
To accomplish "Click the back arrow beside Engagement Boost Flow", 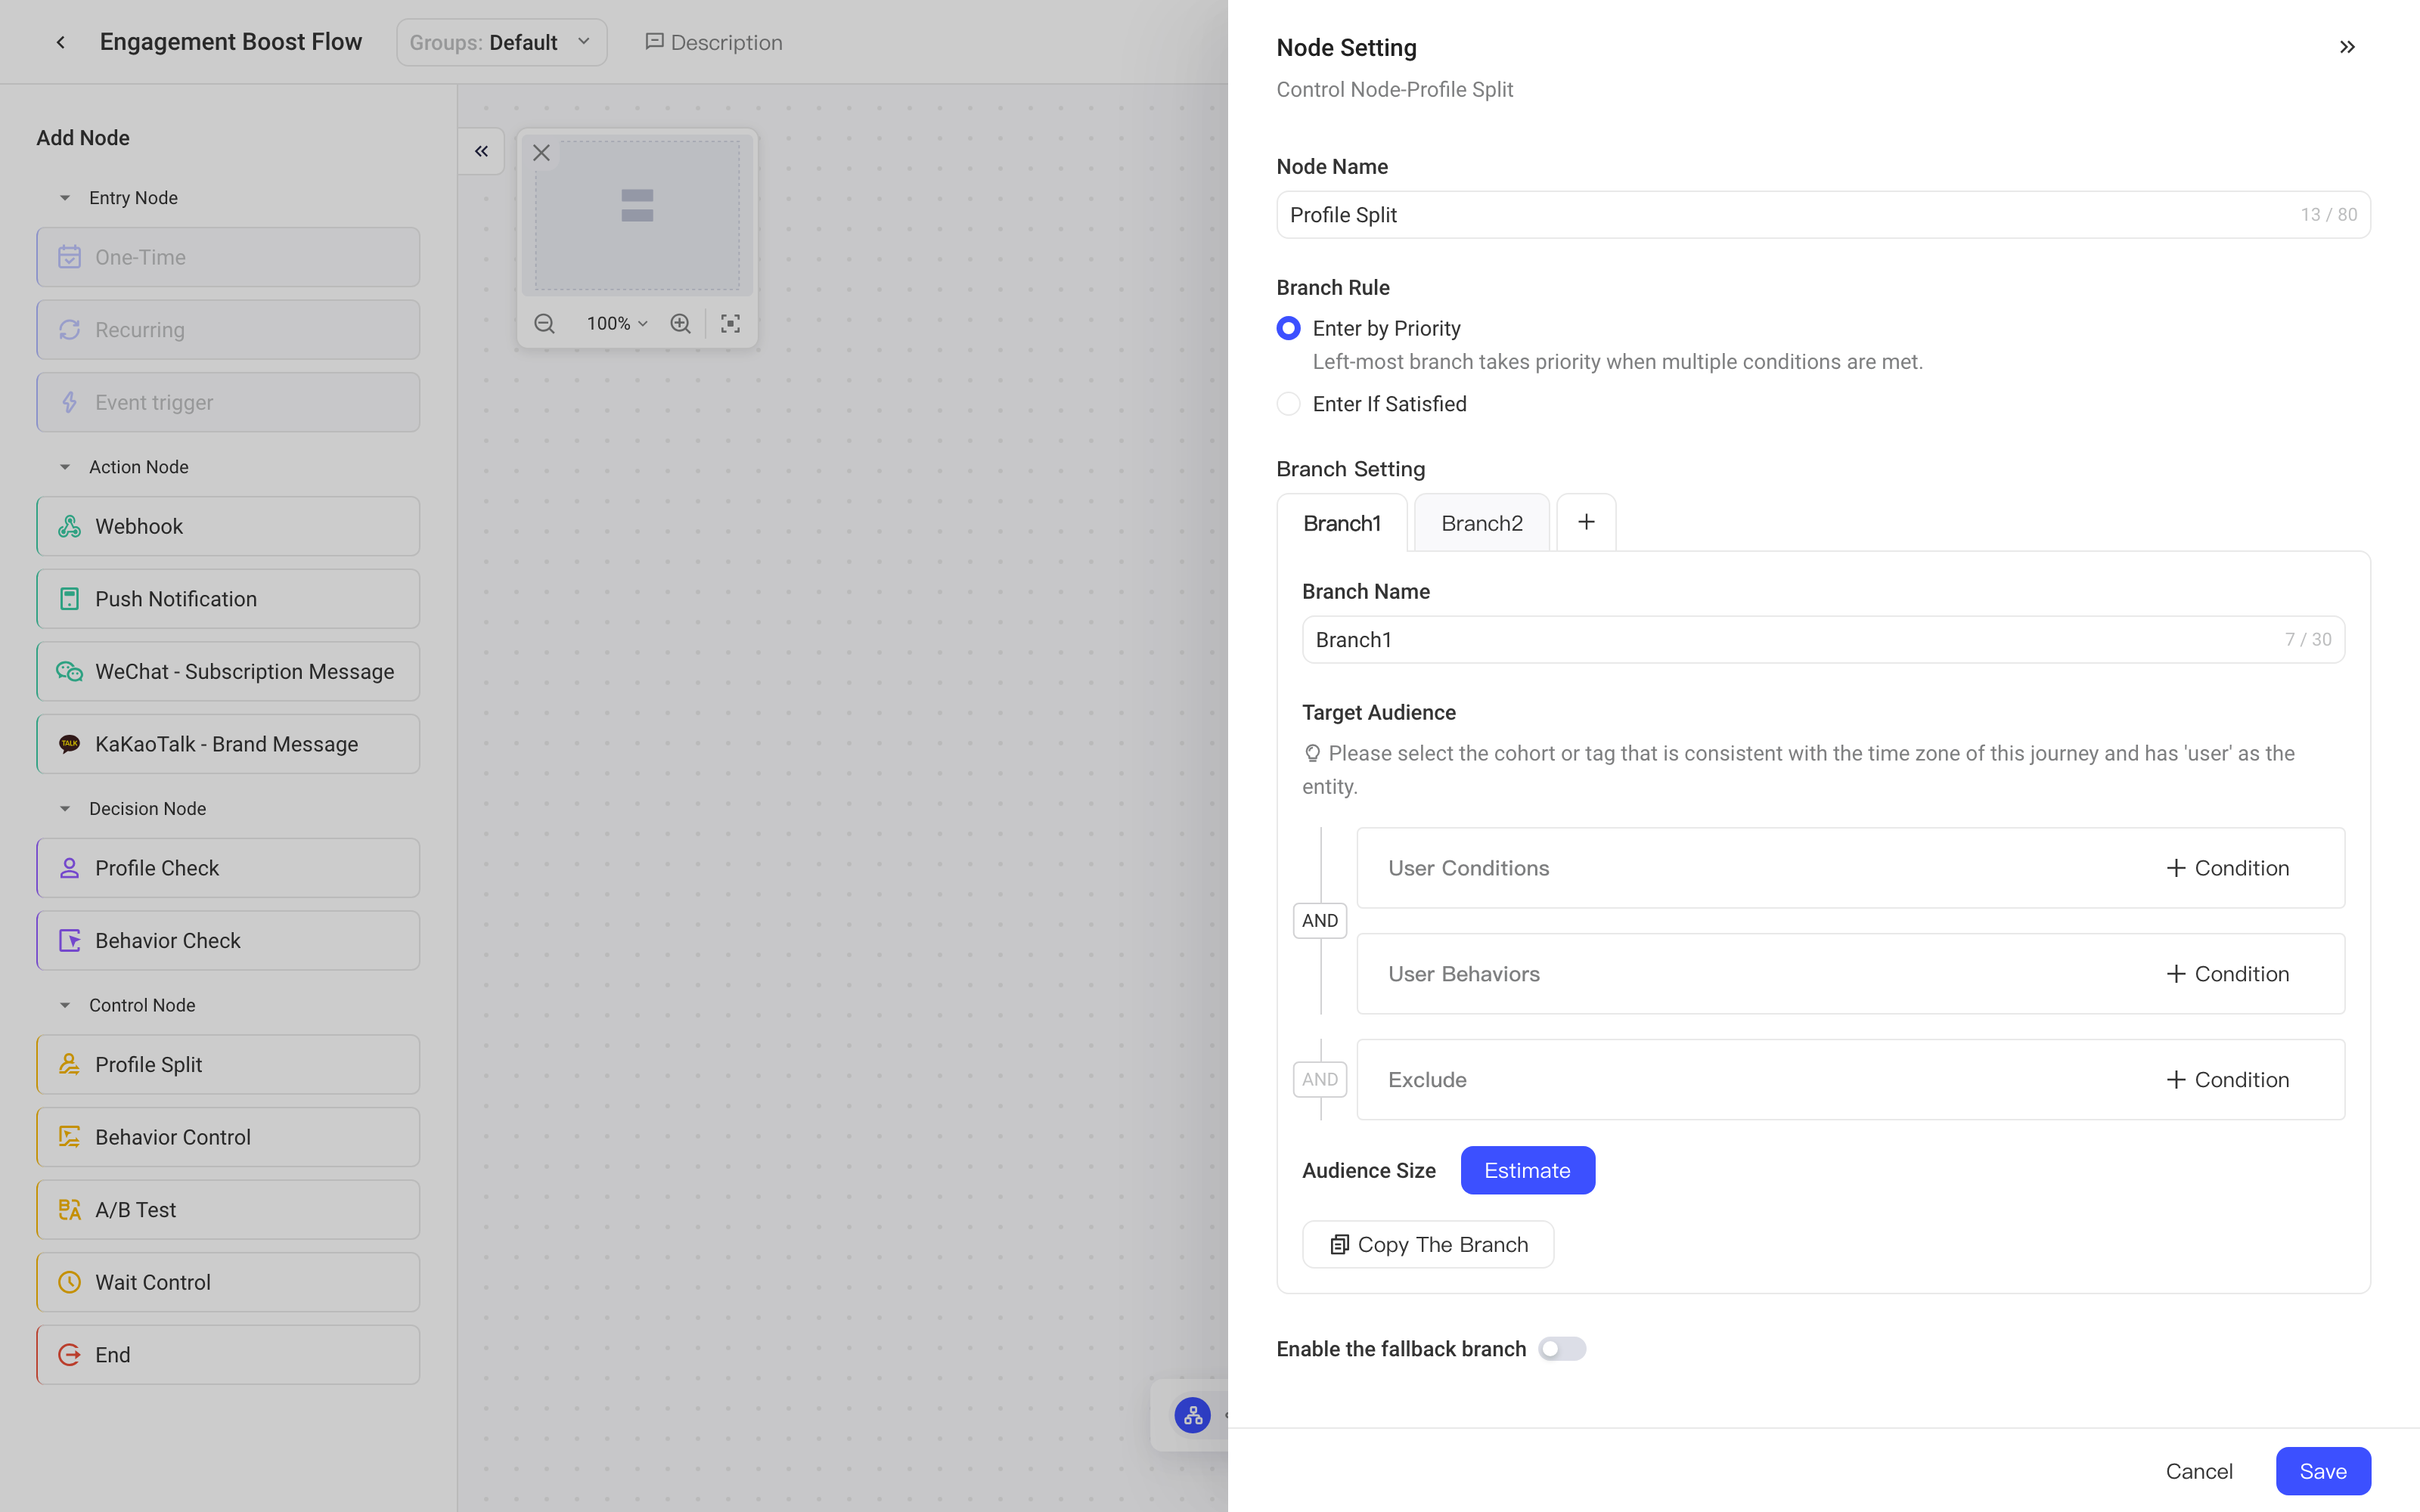I will (61, 42).
